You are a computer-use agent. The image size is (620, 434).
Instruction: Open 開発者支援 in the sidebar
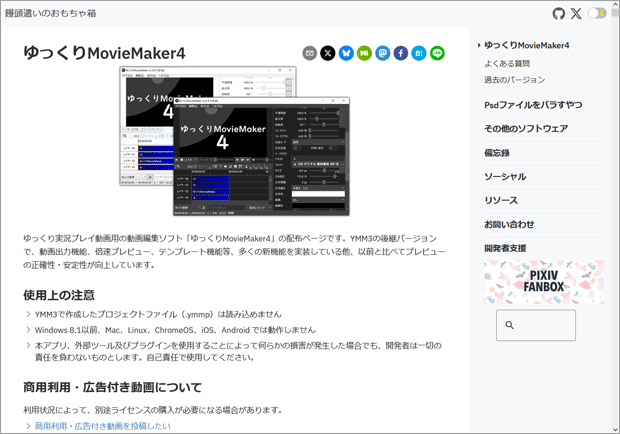(505, 248)
